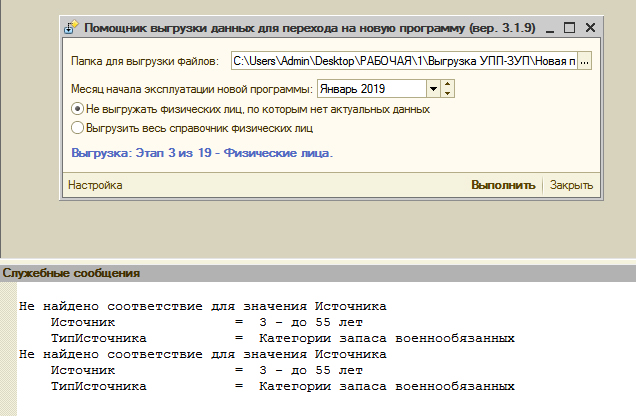
Task: Click the first 'Не найдено соответствие' message line
Action: (x=203, y=307)
